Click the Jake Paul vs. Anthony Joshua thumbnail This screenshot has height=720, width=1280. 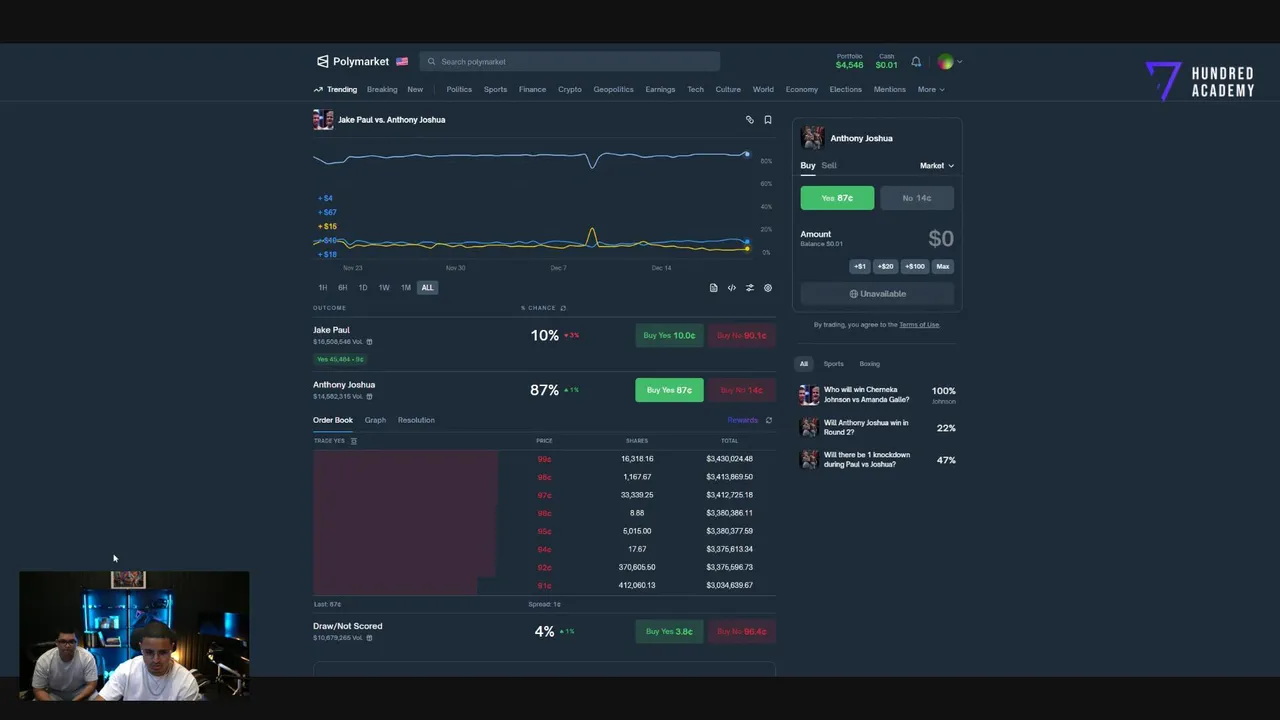(323, 120)
